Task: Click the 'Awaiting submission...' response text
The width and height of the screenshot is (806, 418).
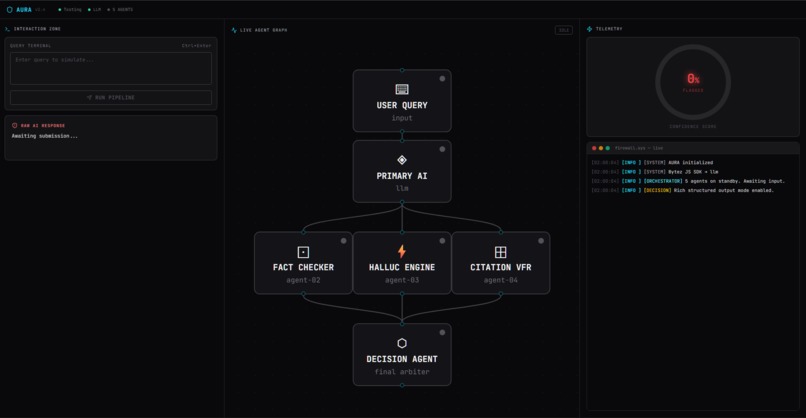Action: point(45,136)
